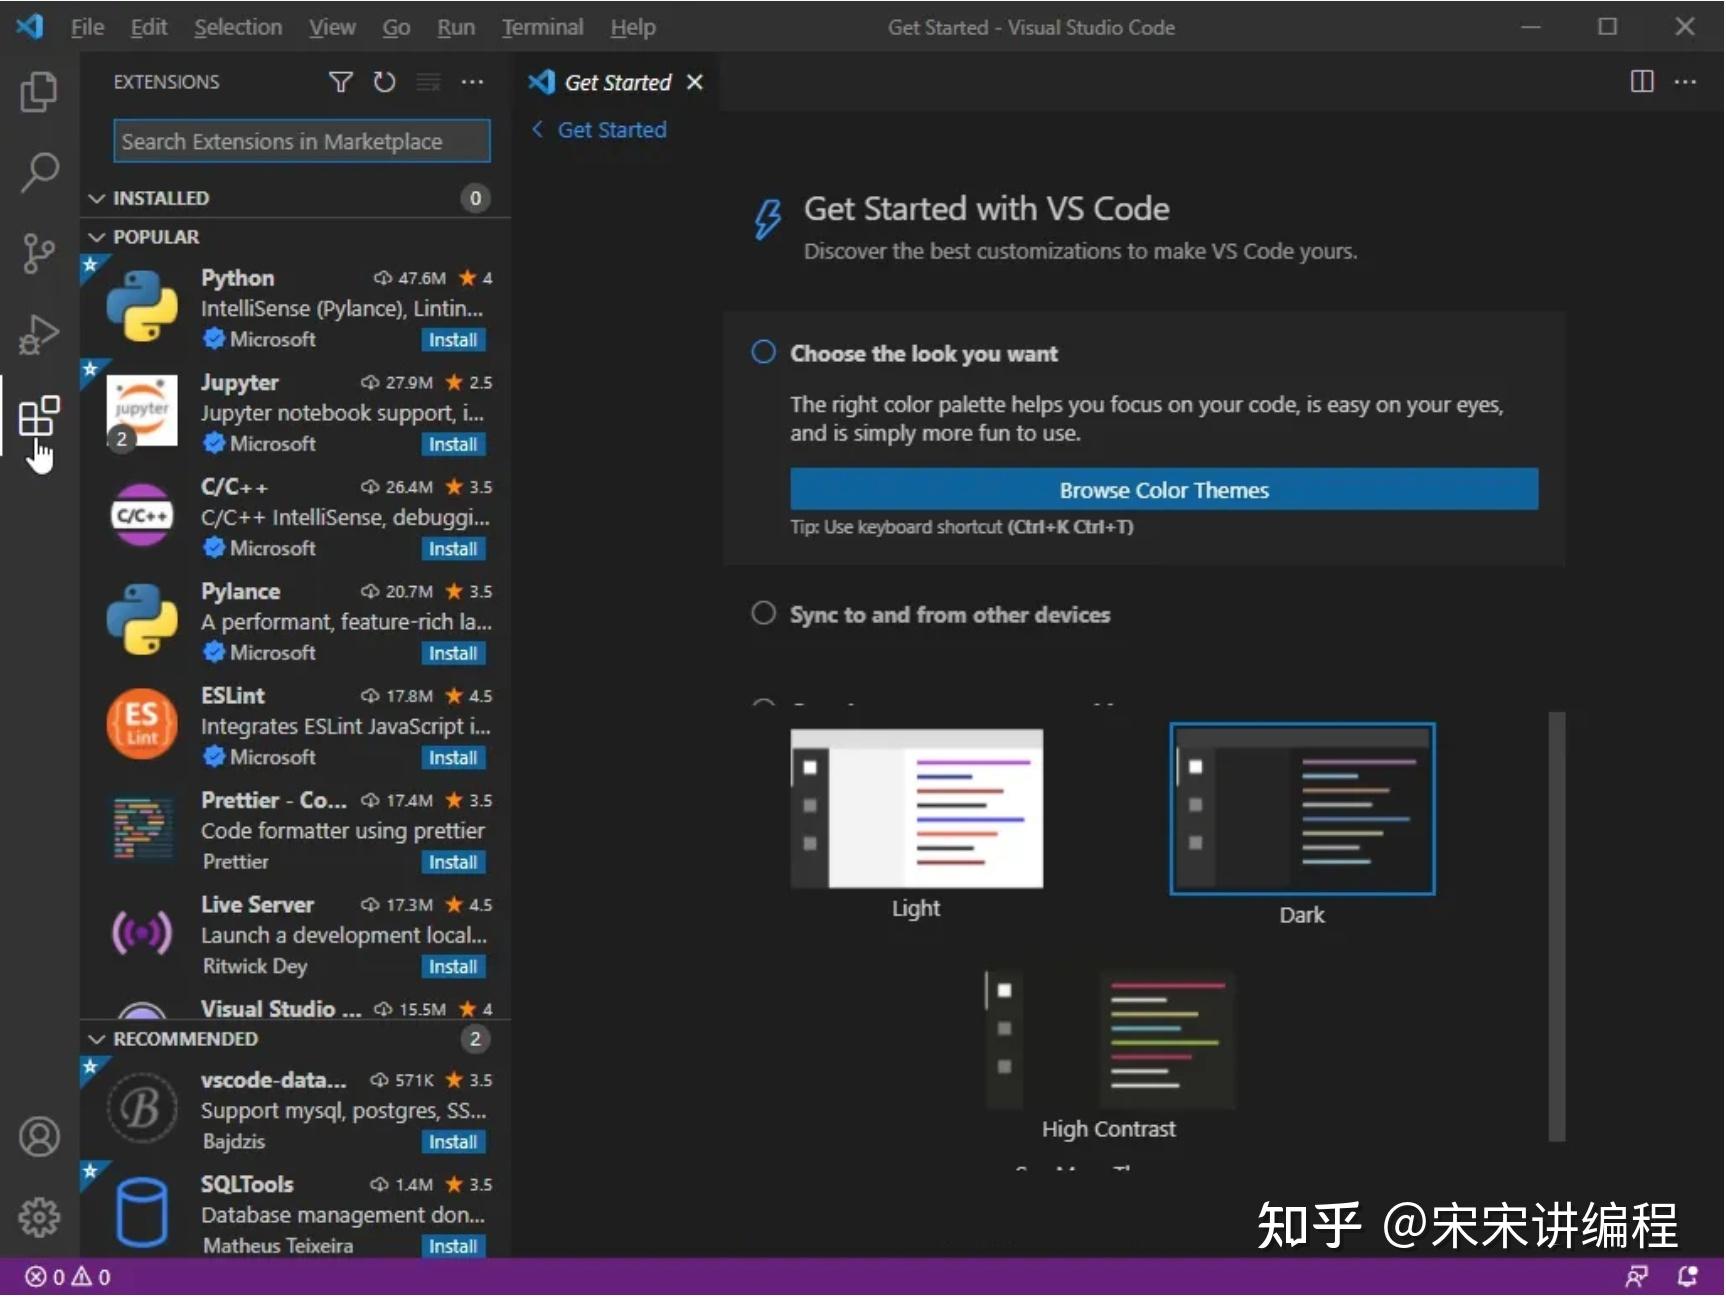Install the Python extension
This screenshot has height=1298, width=1726.
click(453, 339)
